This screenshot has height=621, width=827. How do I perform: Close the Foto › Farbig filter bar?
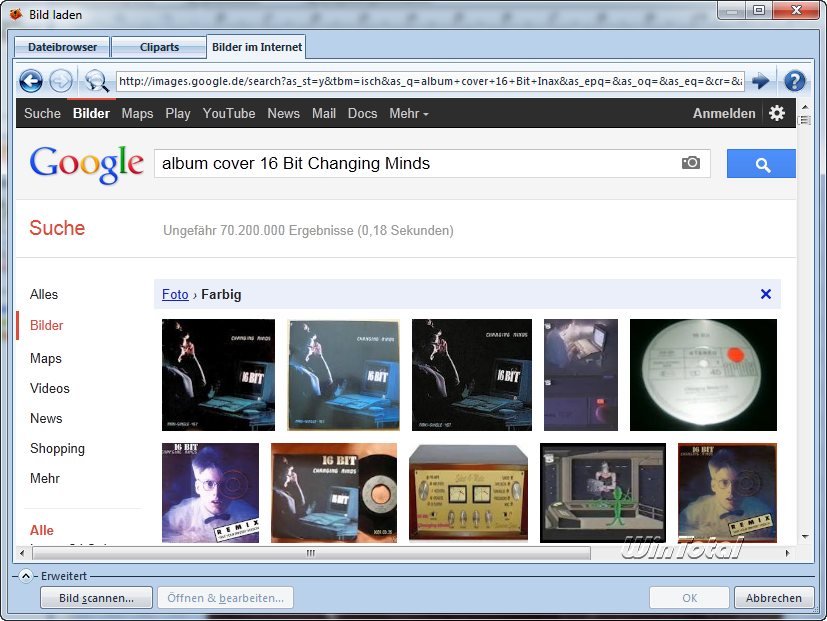(766, 294)
